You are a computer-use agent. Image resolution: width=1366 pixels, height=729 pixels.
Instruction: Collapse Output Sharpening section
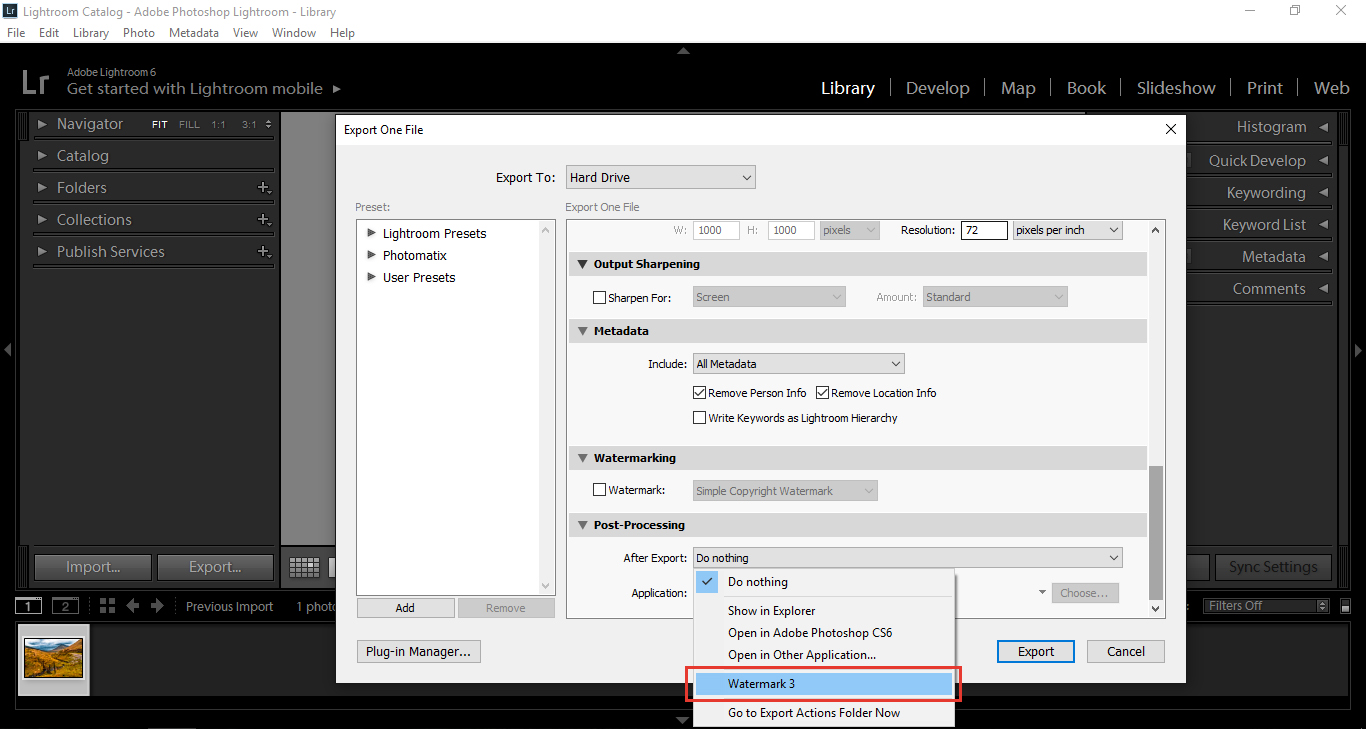coord(581,264)
